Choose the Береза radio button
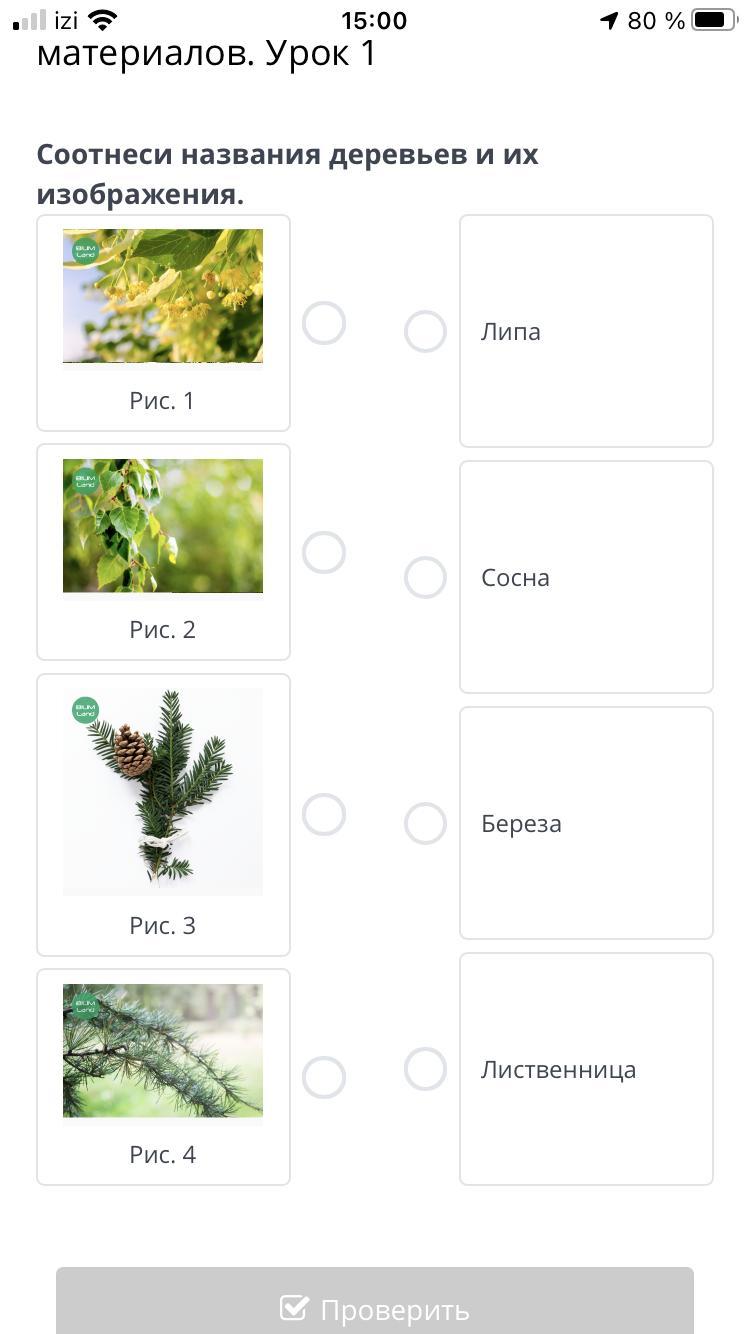 pos(425,823)
